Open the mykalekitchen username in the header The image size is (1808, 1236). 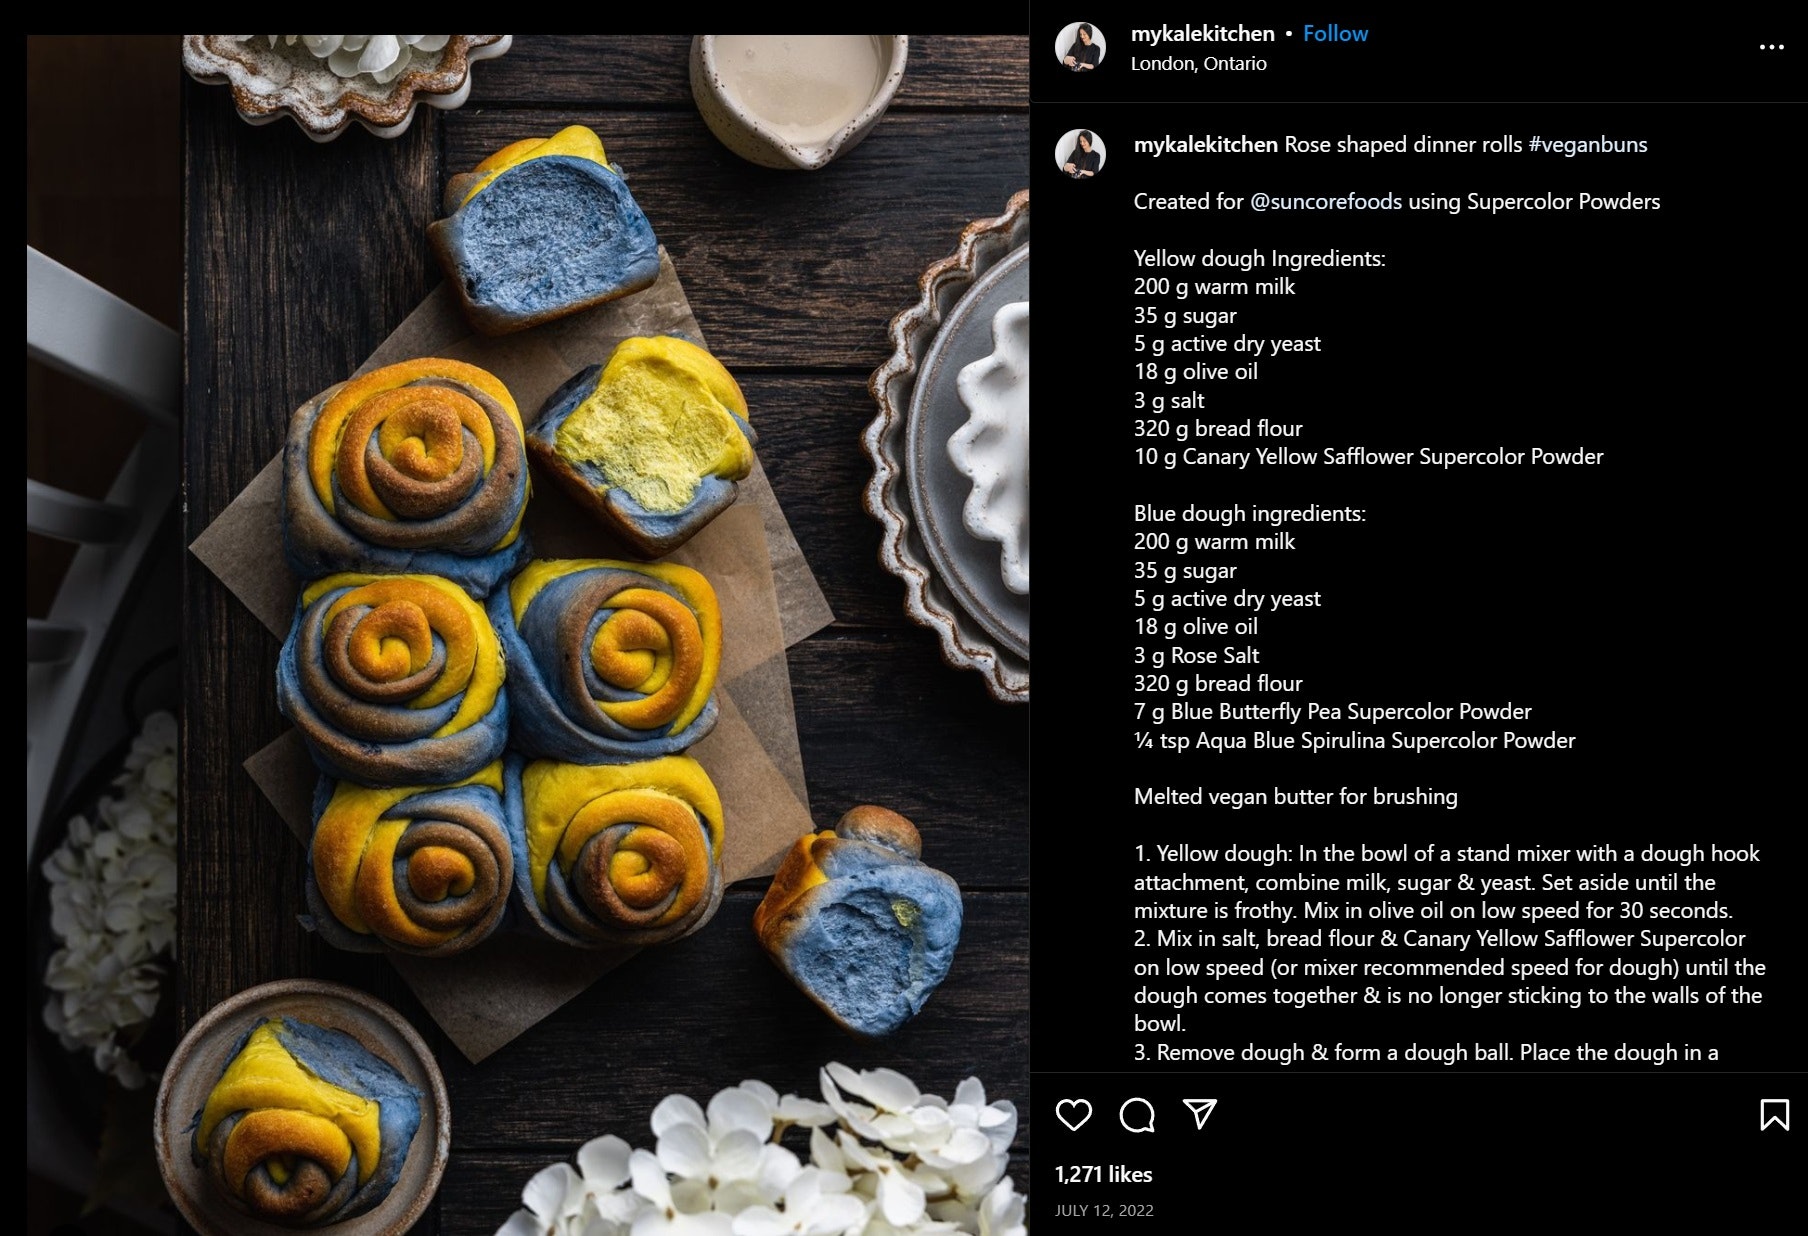tap(1202, 34)
